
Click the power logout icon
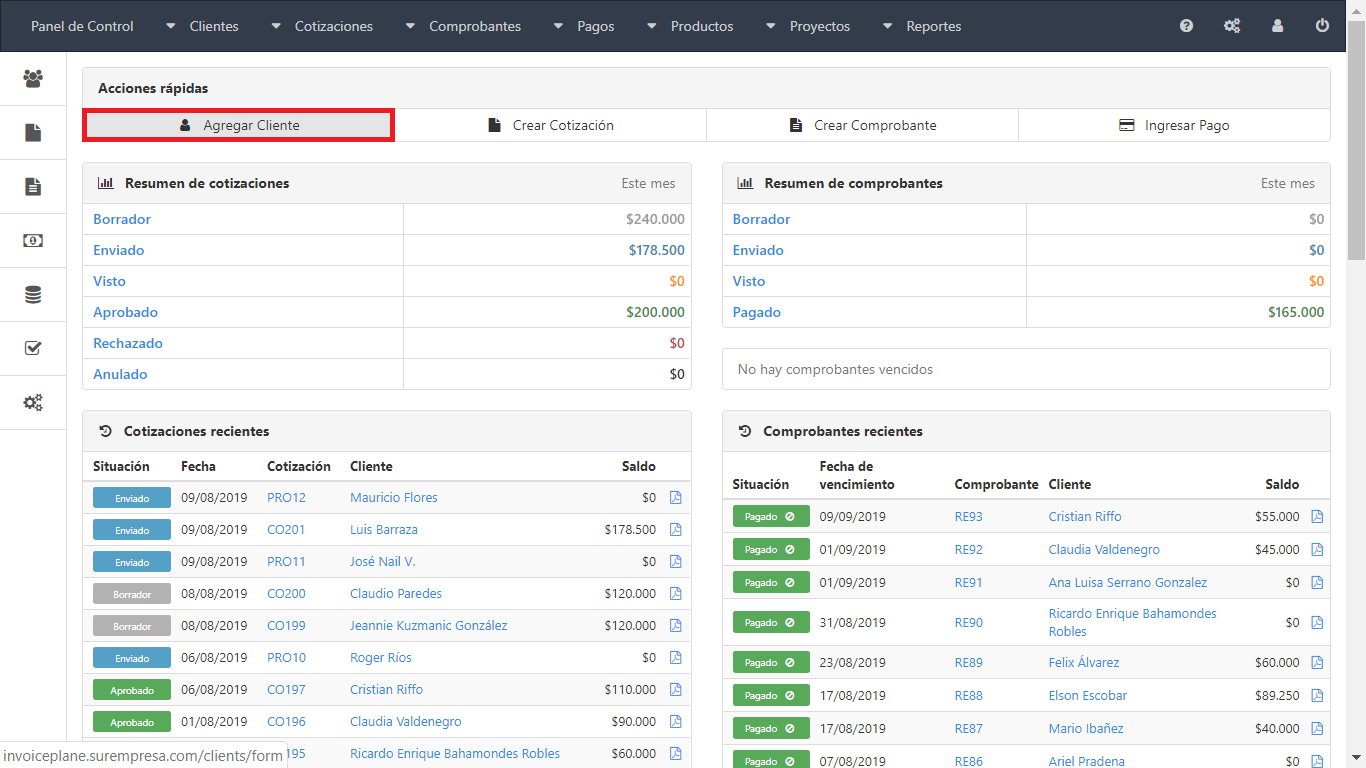click(1322, 26)
